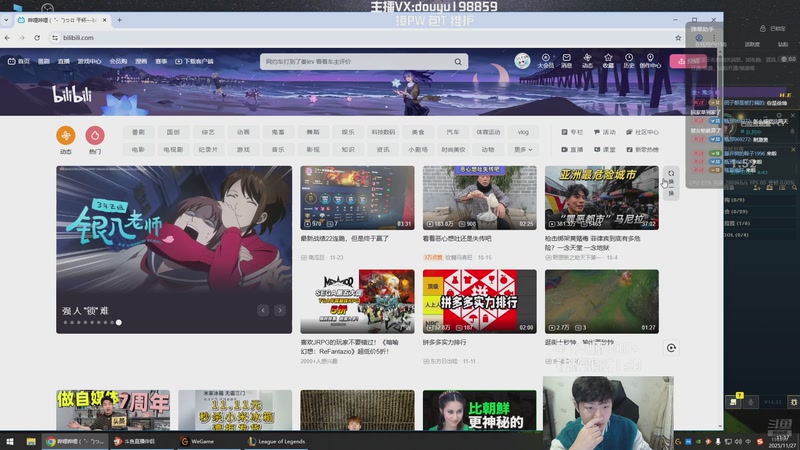Go back with browser back arrow
Viewport: 800px width, 450px height.
point(7,38)
